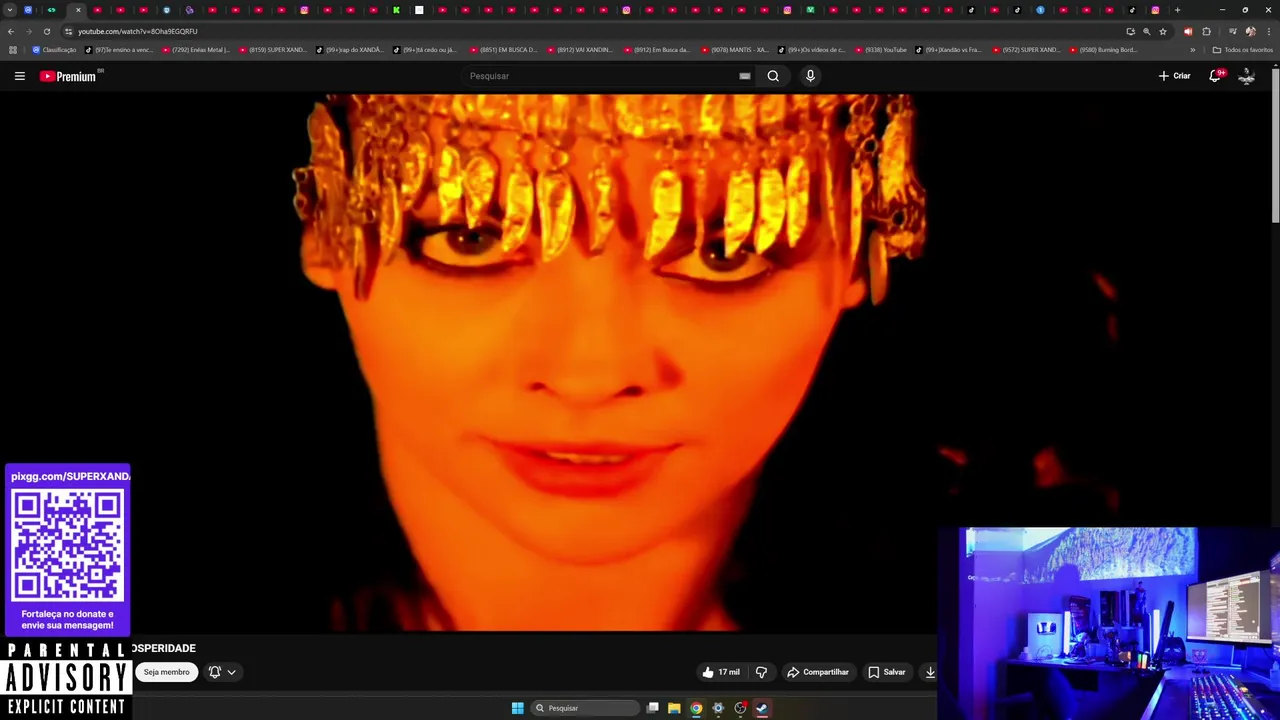
Task: Like the video with 17 mil thumbs up
Action: coord(721,672)
